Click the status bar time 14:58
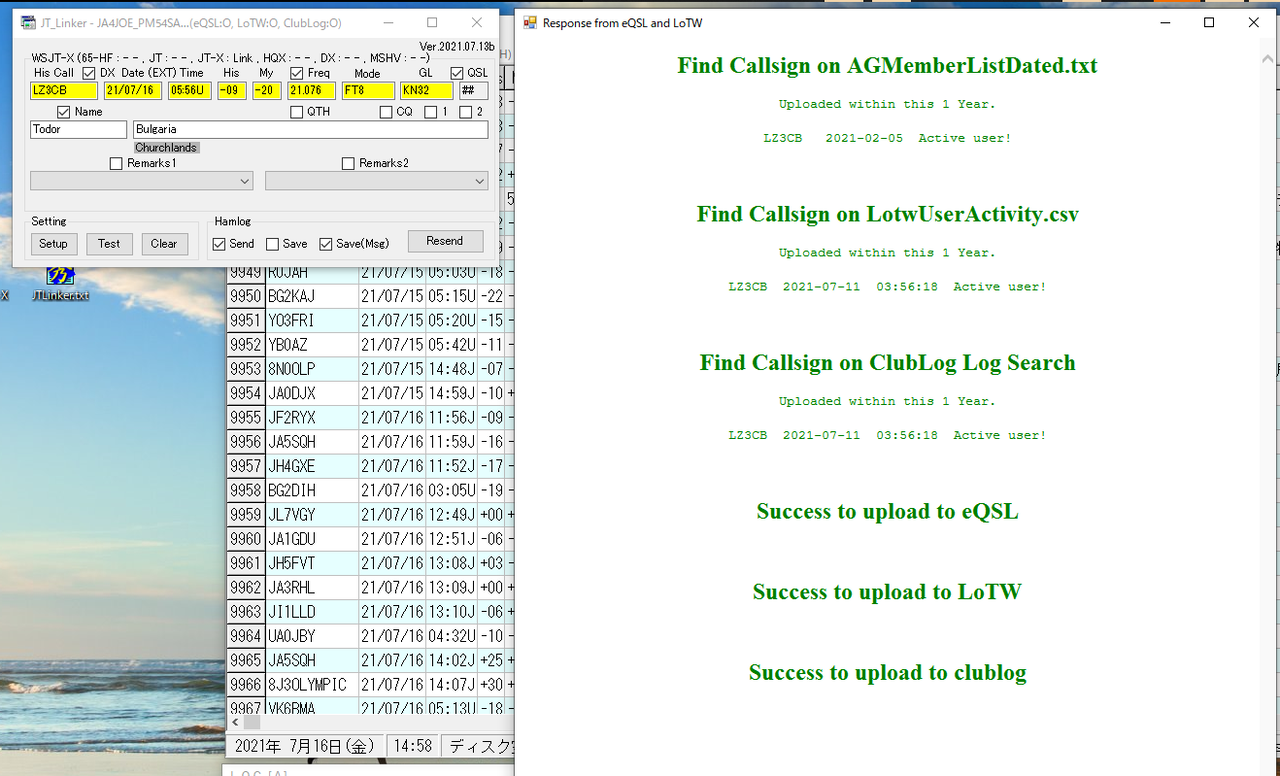 point(412,746)
